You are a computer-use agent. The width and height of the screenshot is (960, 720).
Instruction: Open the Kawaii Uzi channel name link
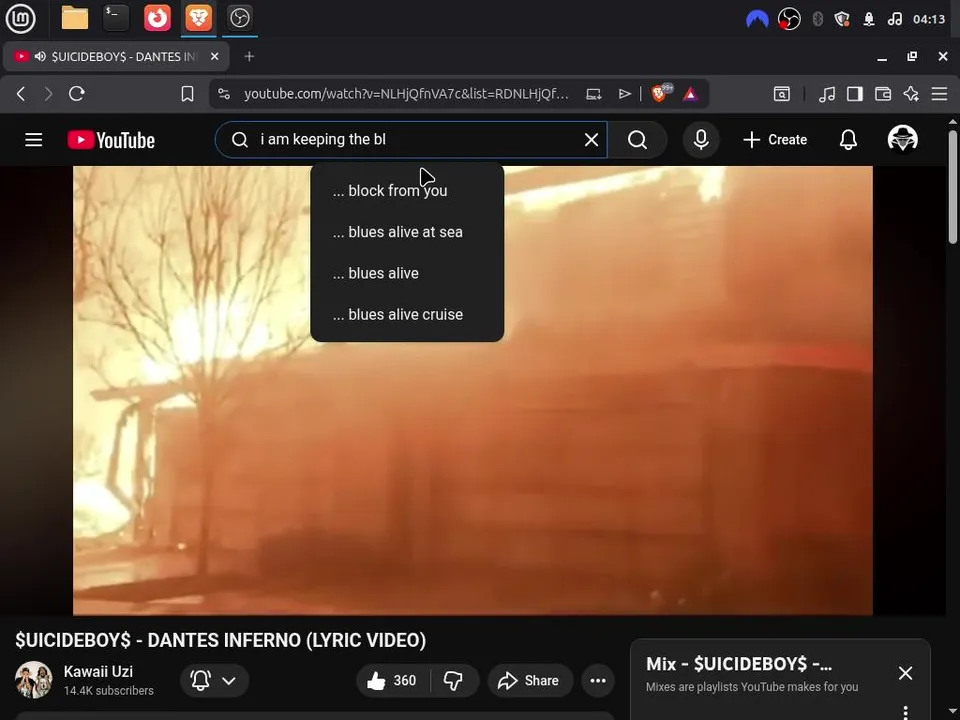[98, 671]
